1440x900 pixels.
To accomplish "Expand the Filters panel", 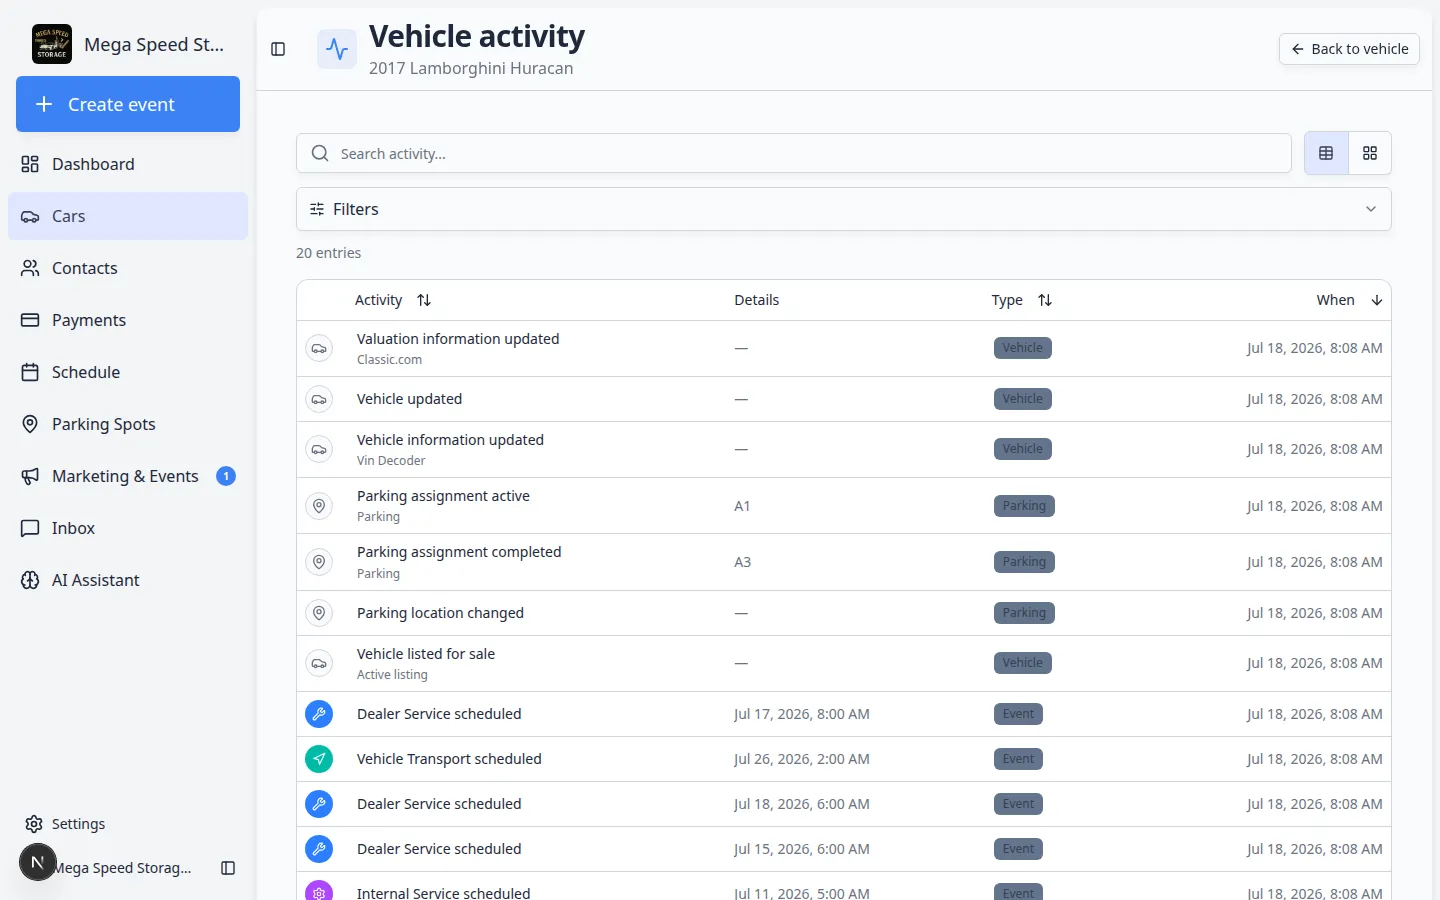I will click(844, 209).
